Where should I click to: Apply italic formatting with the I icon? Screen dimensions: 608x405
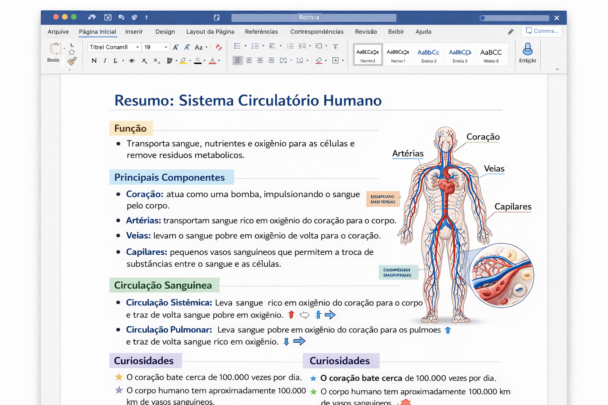pyautogui.click(x=106, y=61)
